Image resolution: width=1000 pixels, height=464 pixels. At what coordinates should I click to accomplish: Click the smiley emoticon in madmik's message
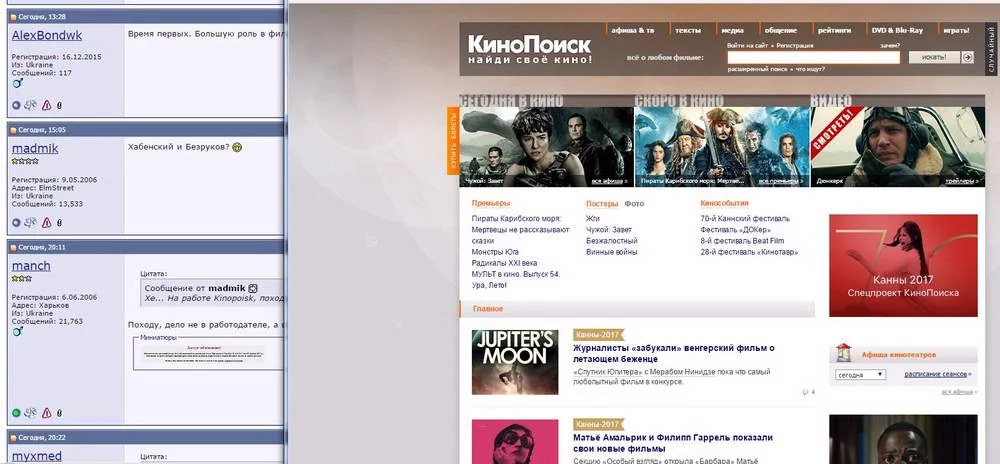point(237,147)
